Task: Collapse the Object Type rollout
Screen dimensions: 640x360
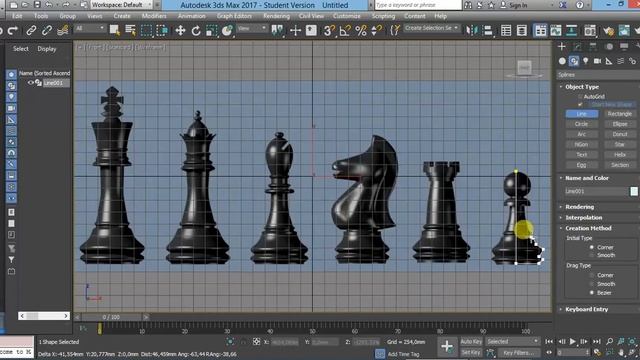Action: [x=582, y=87]
